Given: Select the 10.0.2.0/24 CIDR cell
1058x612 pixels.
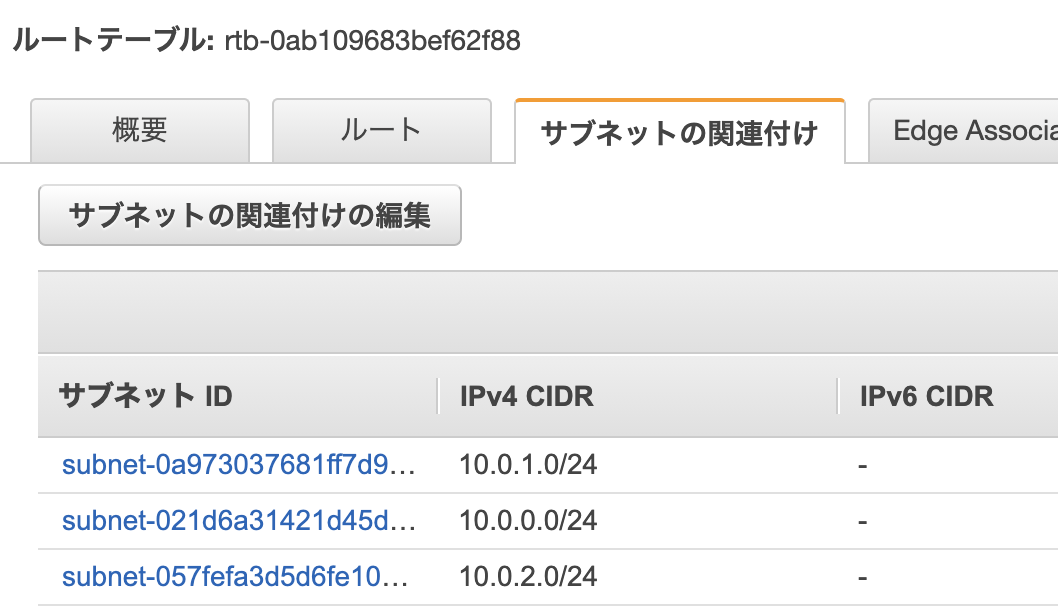Looking at the screenshot, I should click(528, 577).
